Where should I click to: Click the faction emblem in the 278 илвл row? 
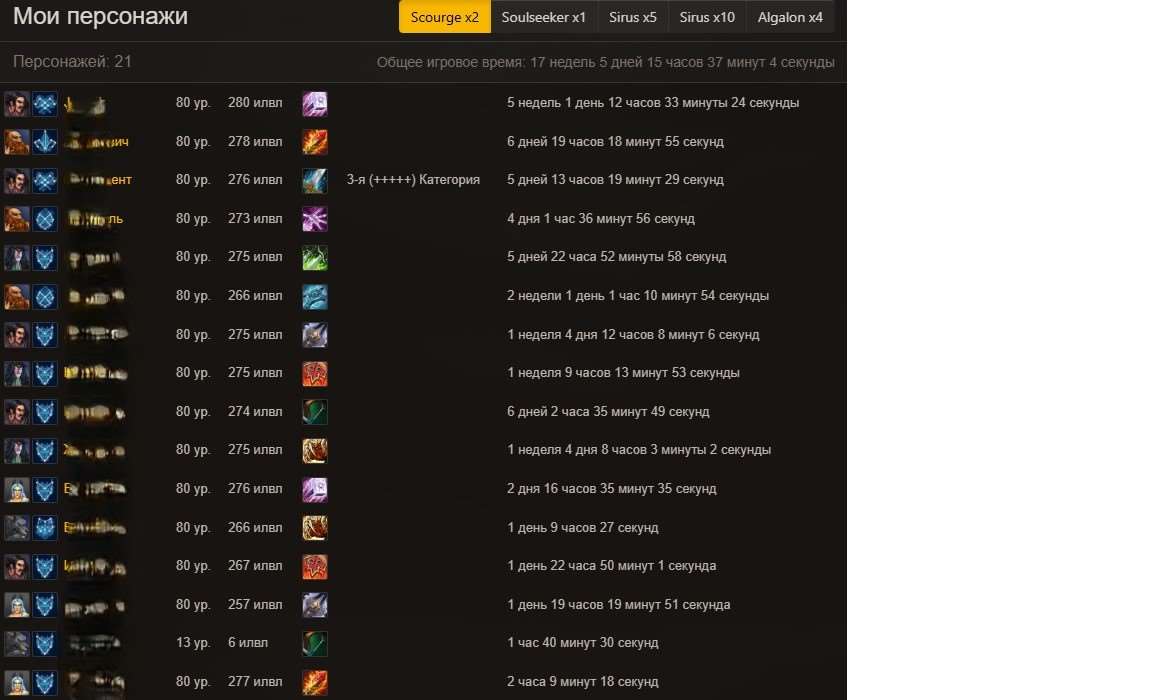pyautogui.click(x=44, y=142)
